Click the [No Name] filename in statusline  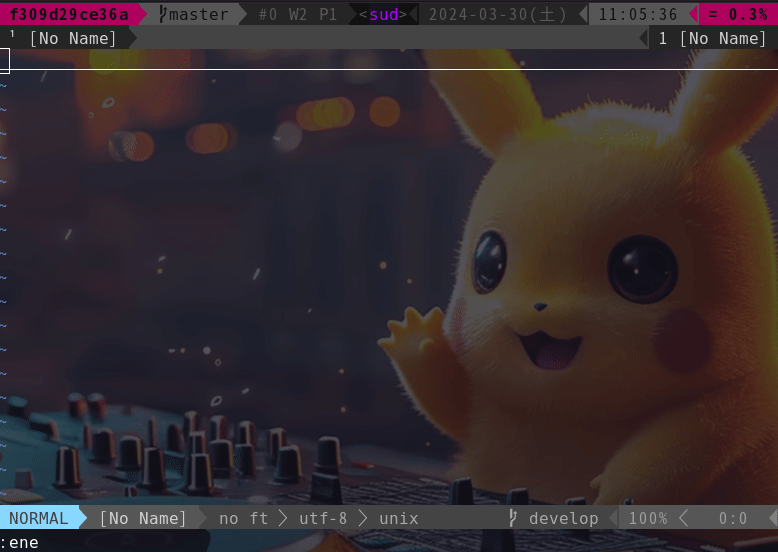point(143,518)
